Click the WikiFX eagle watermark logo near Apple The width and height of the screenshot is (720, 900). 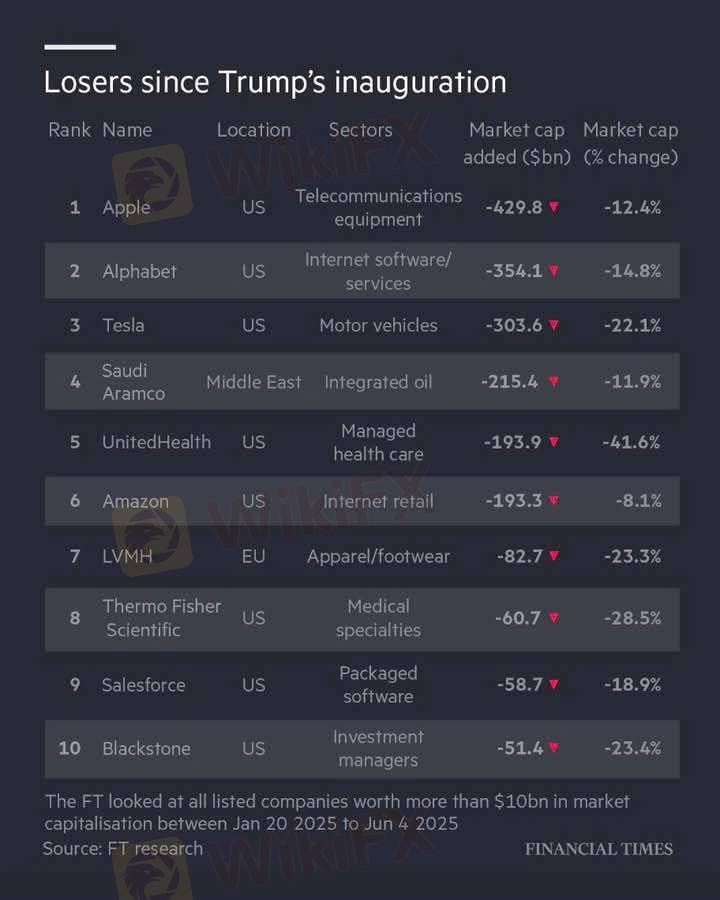[x=153, y=185]
